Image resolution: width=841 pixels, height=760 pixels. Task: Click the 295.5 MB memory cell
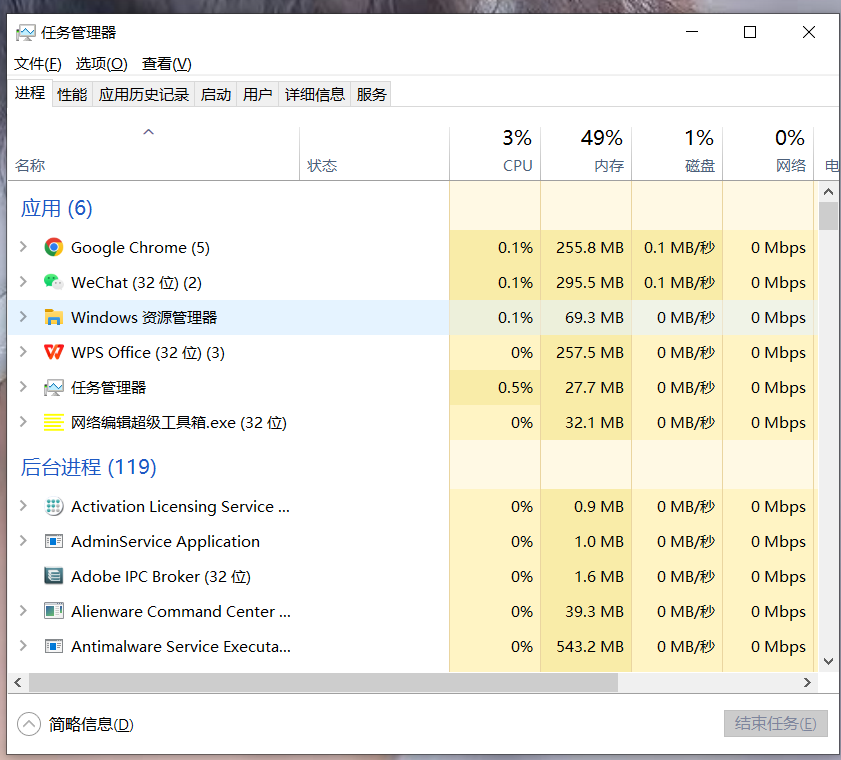tap(586, 282)
